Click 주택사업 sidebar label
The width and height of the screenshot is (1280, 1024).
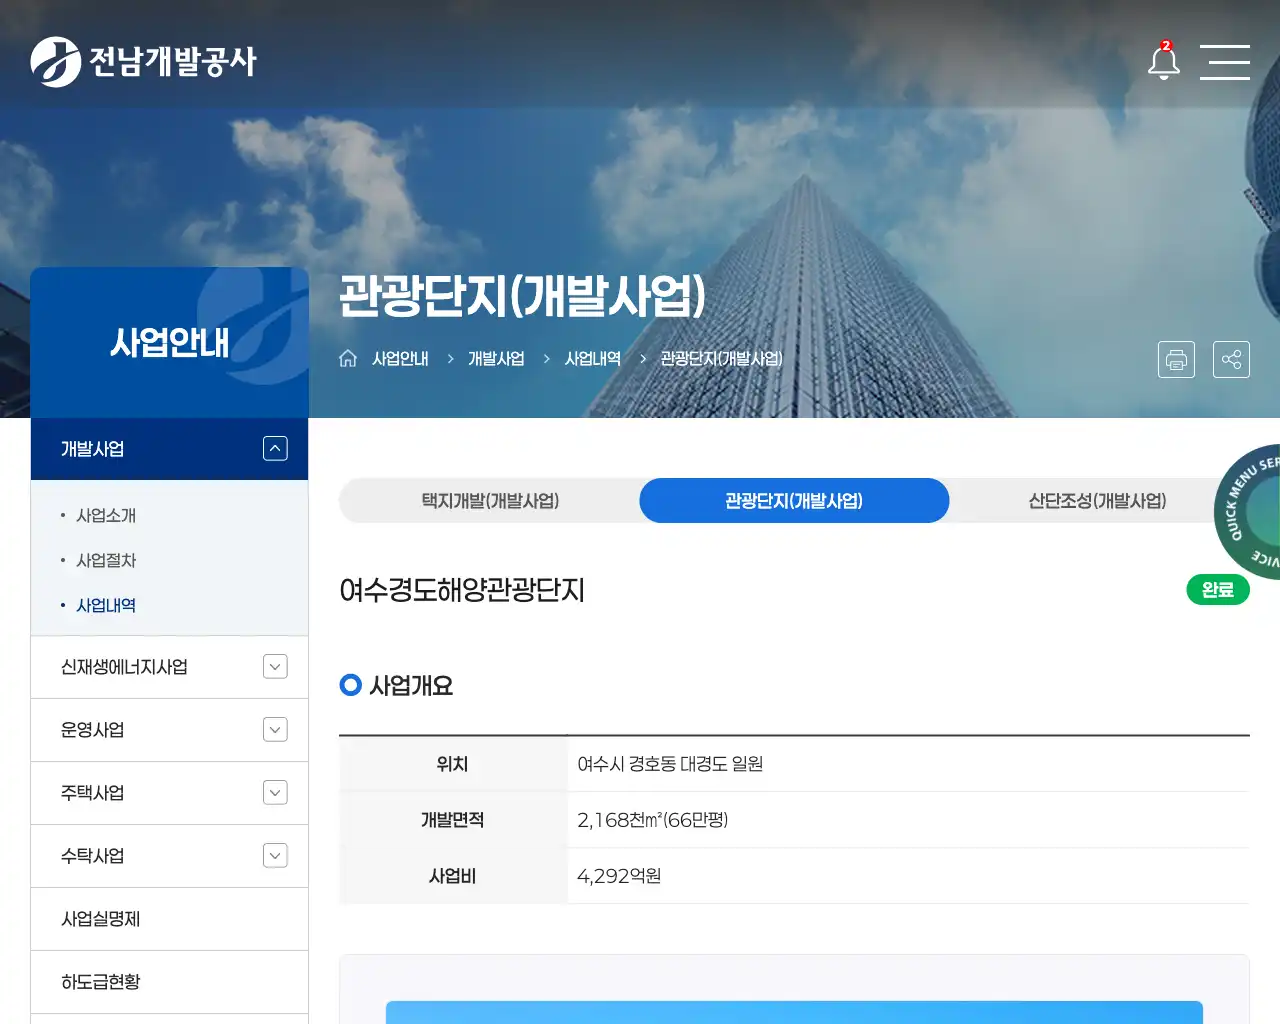(92, 793)
